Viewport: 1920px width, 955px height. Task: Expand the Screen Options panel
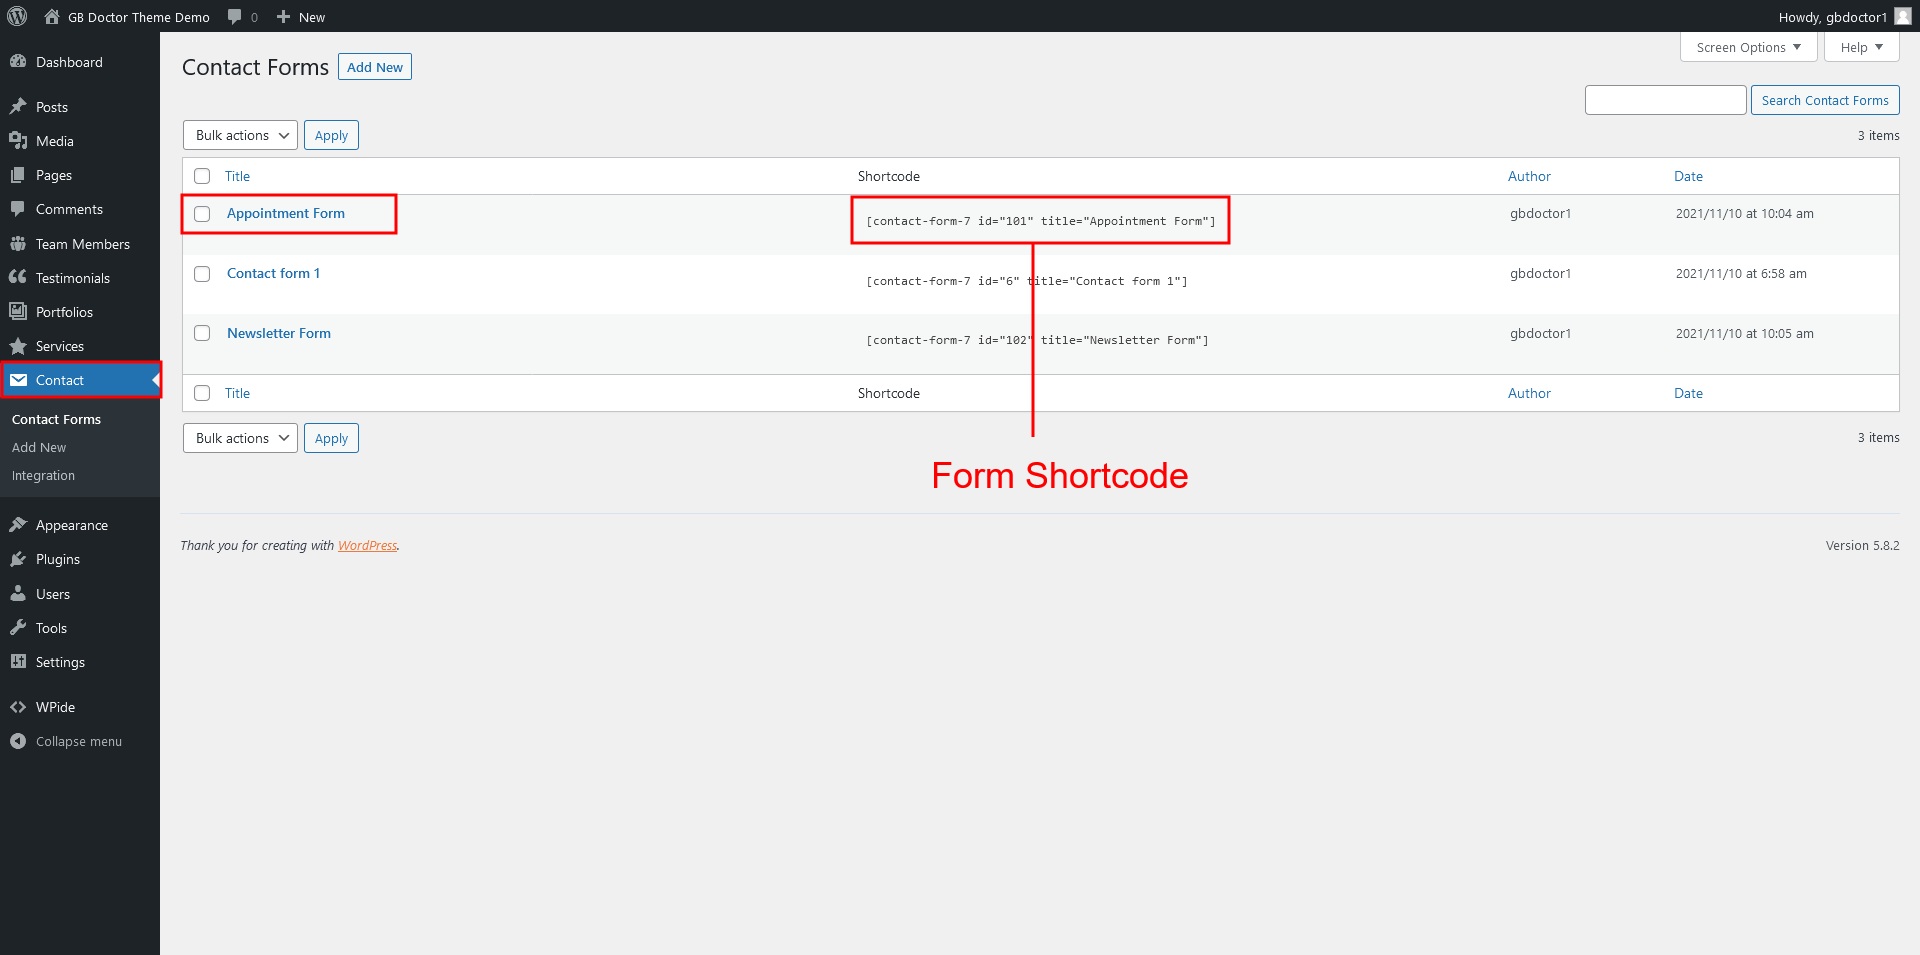1748,47
